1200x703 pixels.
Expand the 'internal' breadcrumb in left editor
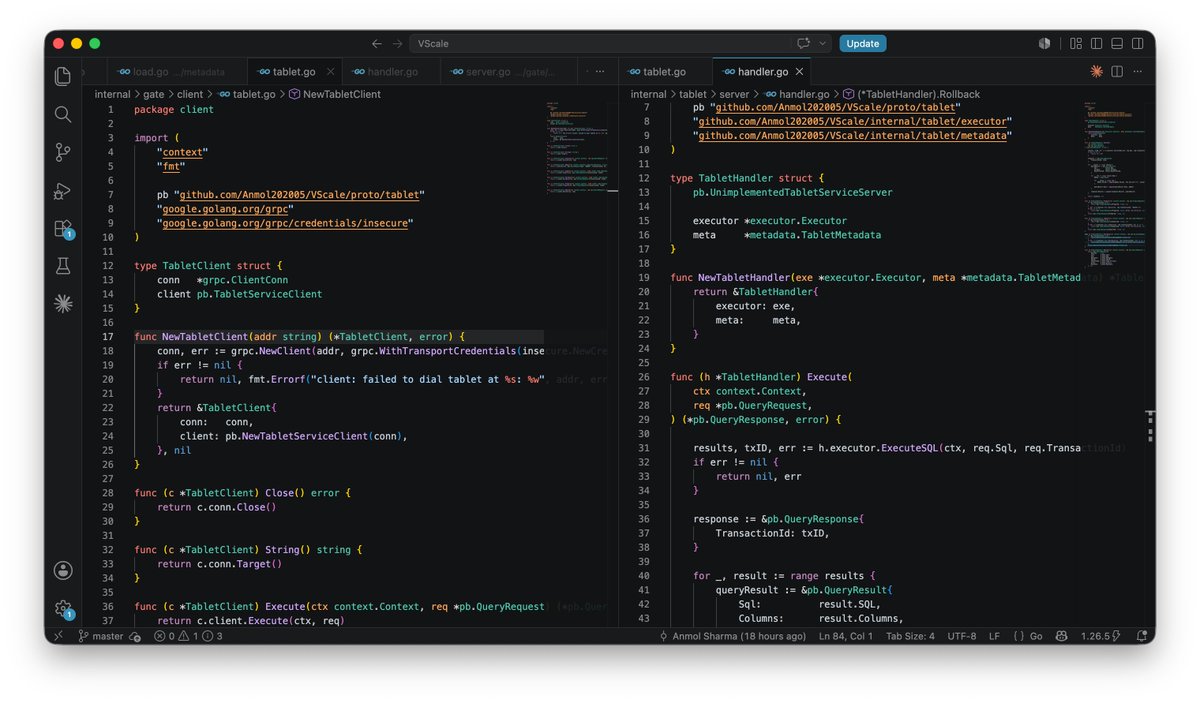(x=113, y=94)
